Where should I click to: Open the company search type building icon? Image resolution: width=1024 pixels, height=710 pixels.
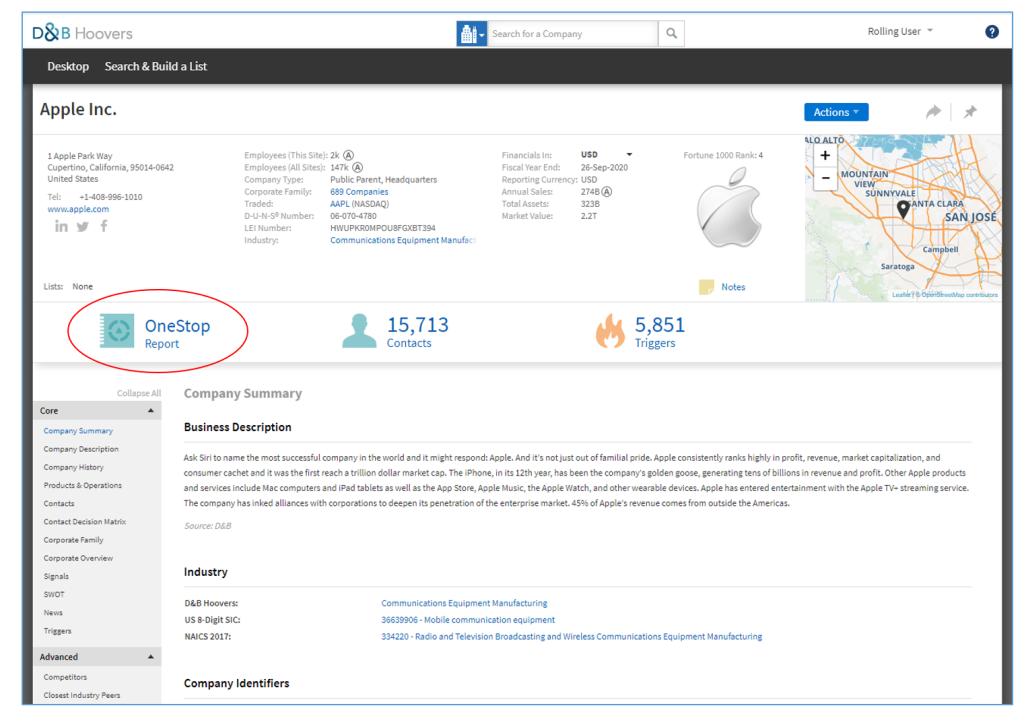[x=472, y=33]
